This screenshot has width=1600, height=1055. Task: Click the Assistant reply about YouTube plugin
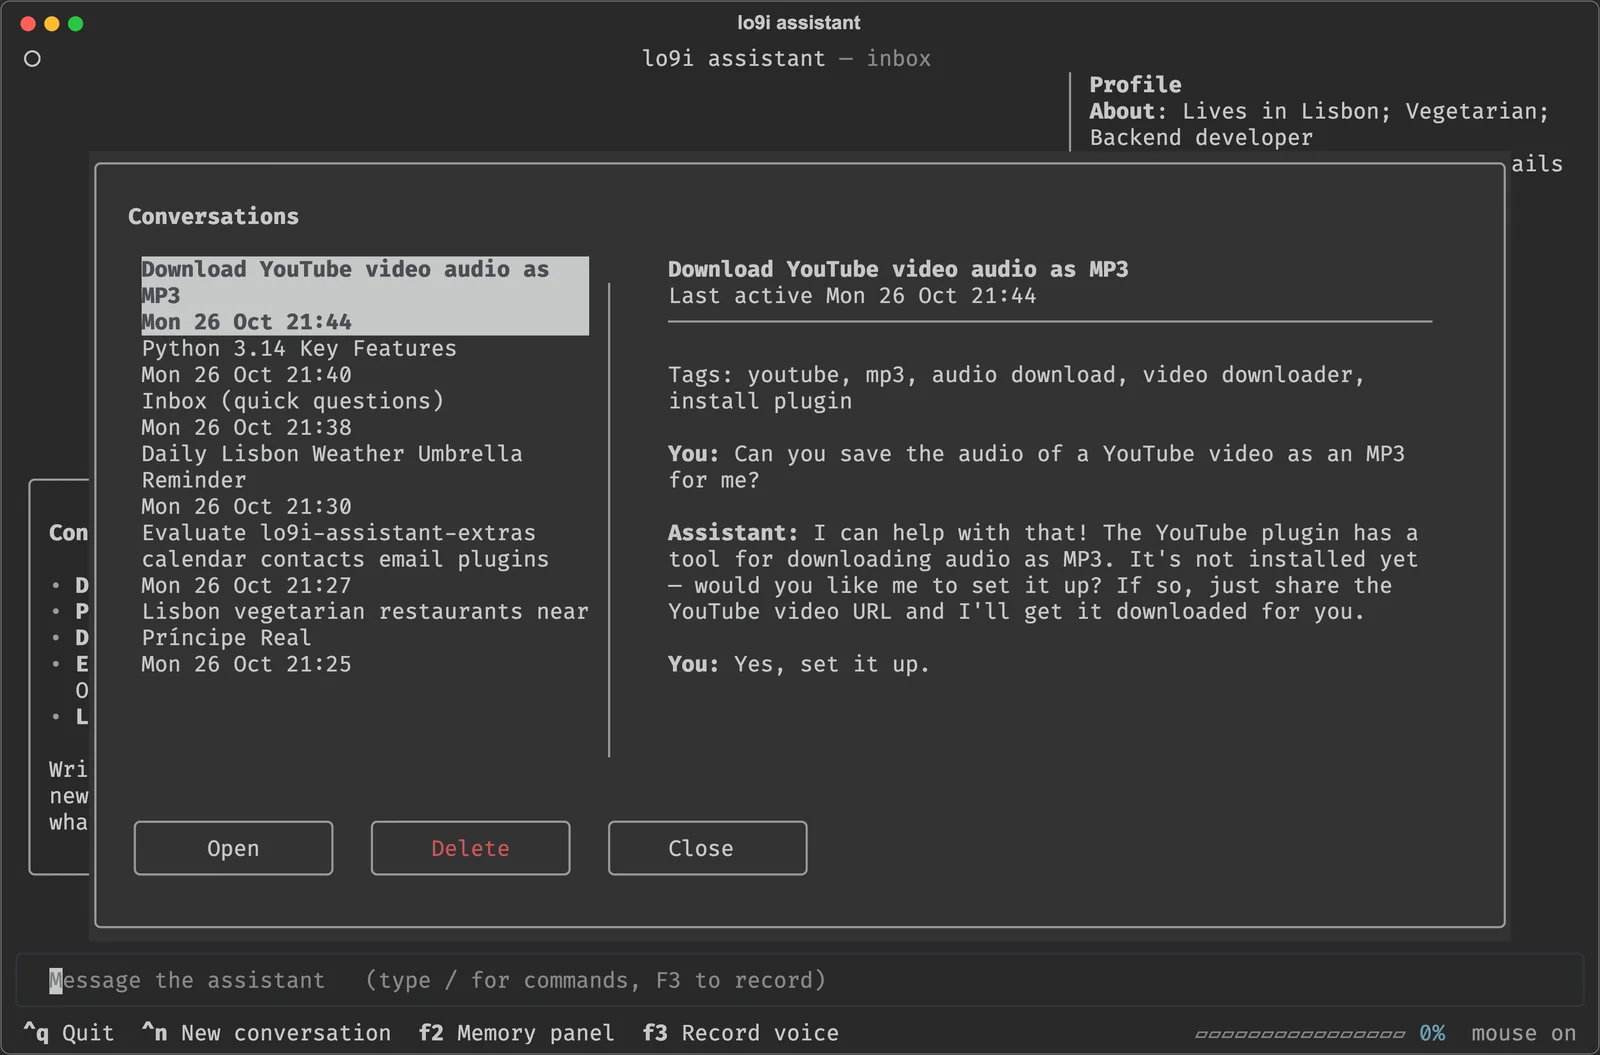(x=1043, y=572)
